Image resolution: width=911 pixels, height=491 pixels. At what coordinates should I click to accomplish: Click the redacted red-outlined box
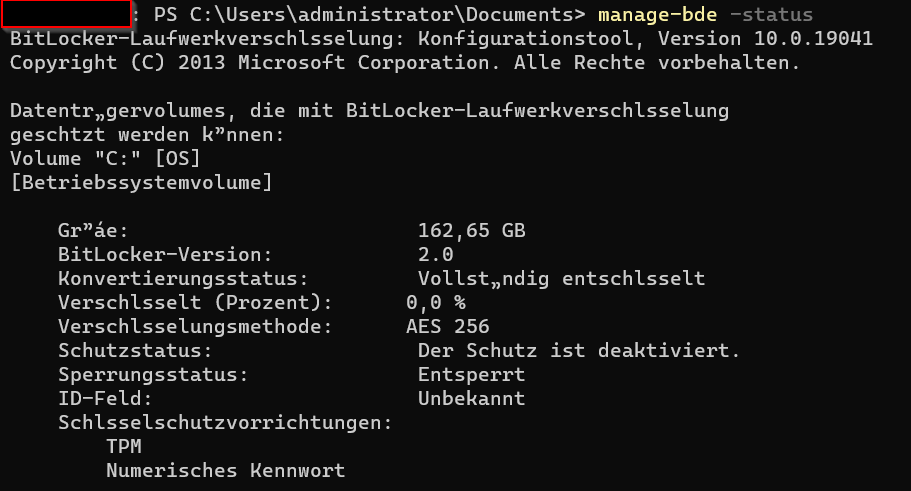[x=66, y=14]
